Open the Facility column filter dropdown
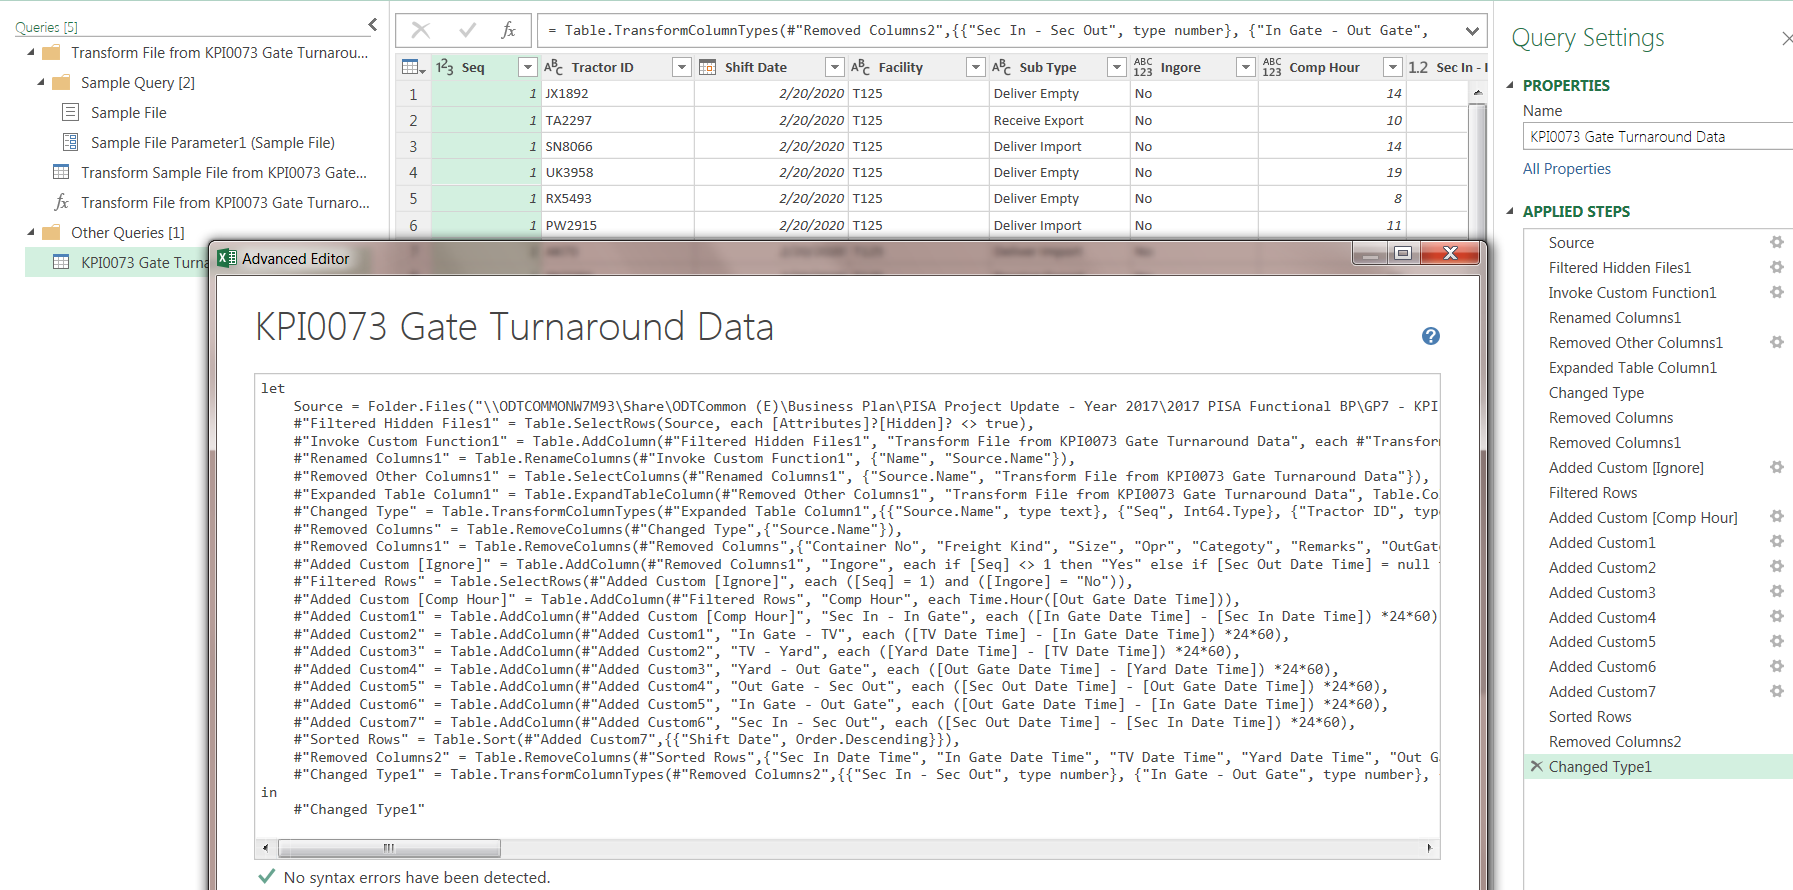 pos(976,67)
